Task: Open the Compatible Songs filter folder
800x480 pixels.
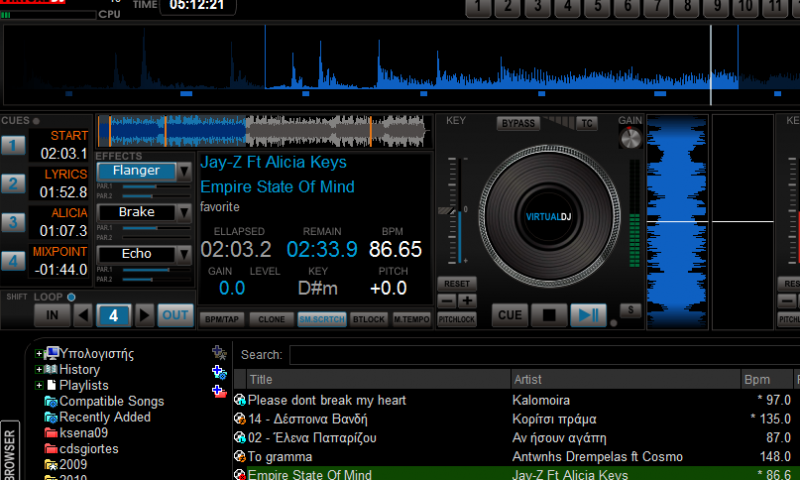Action: coord(104,401)
